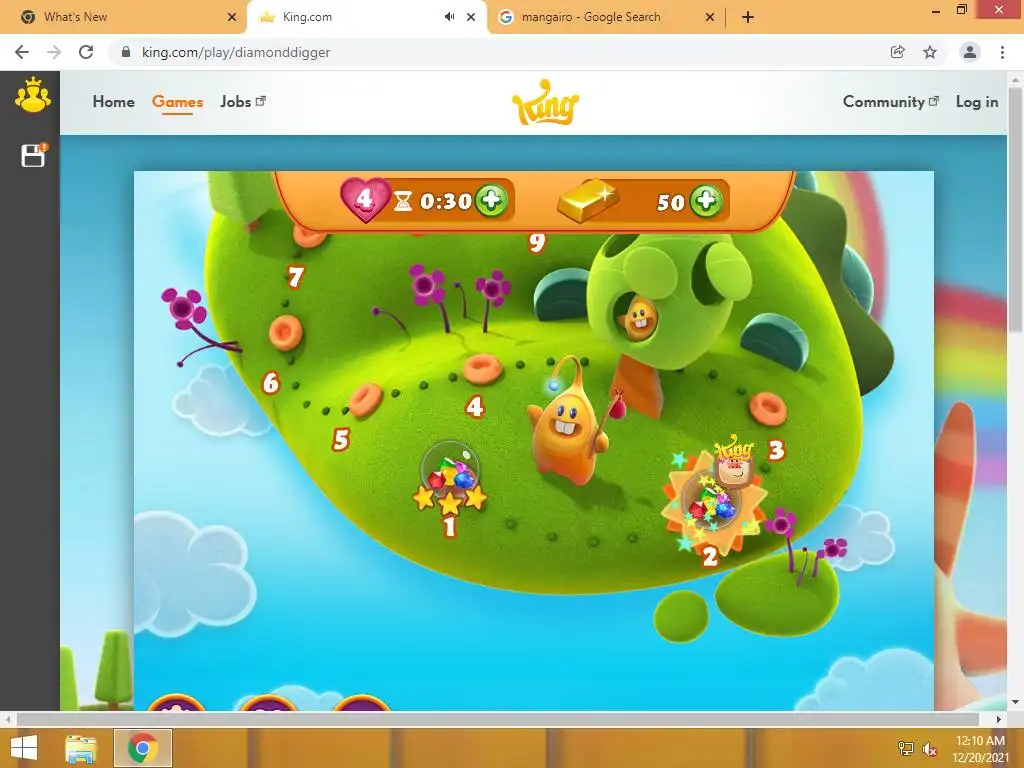This screenshot has height=768, width=1024.
Task: Click the King logo in page header
Action: pyautogui.click(x=545, y=103)
